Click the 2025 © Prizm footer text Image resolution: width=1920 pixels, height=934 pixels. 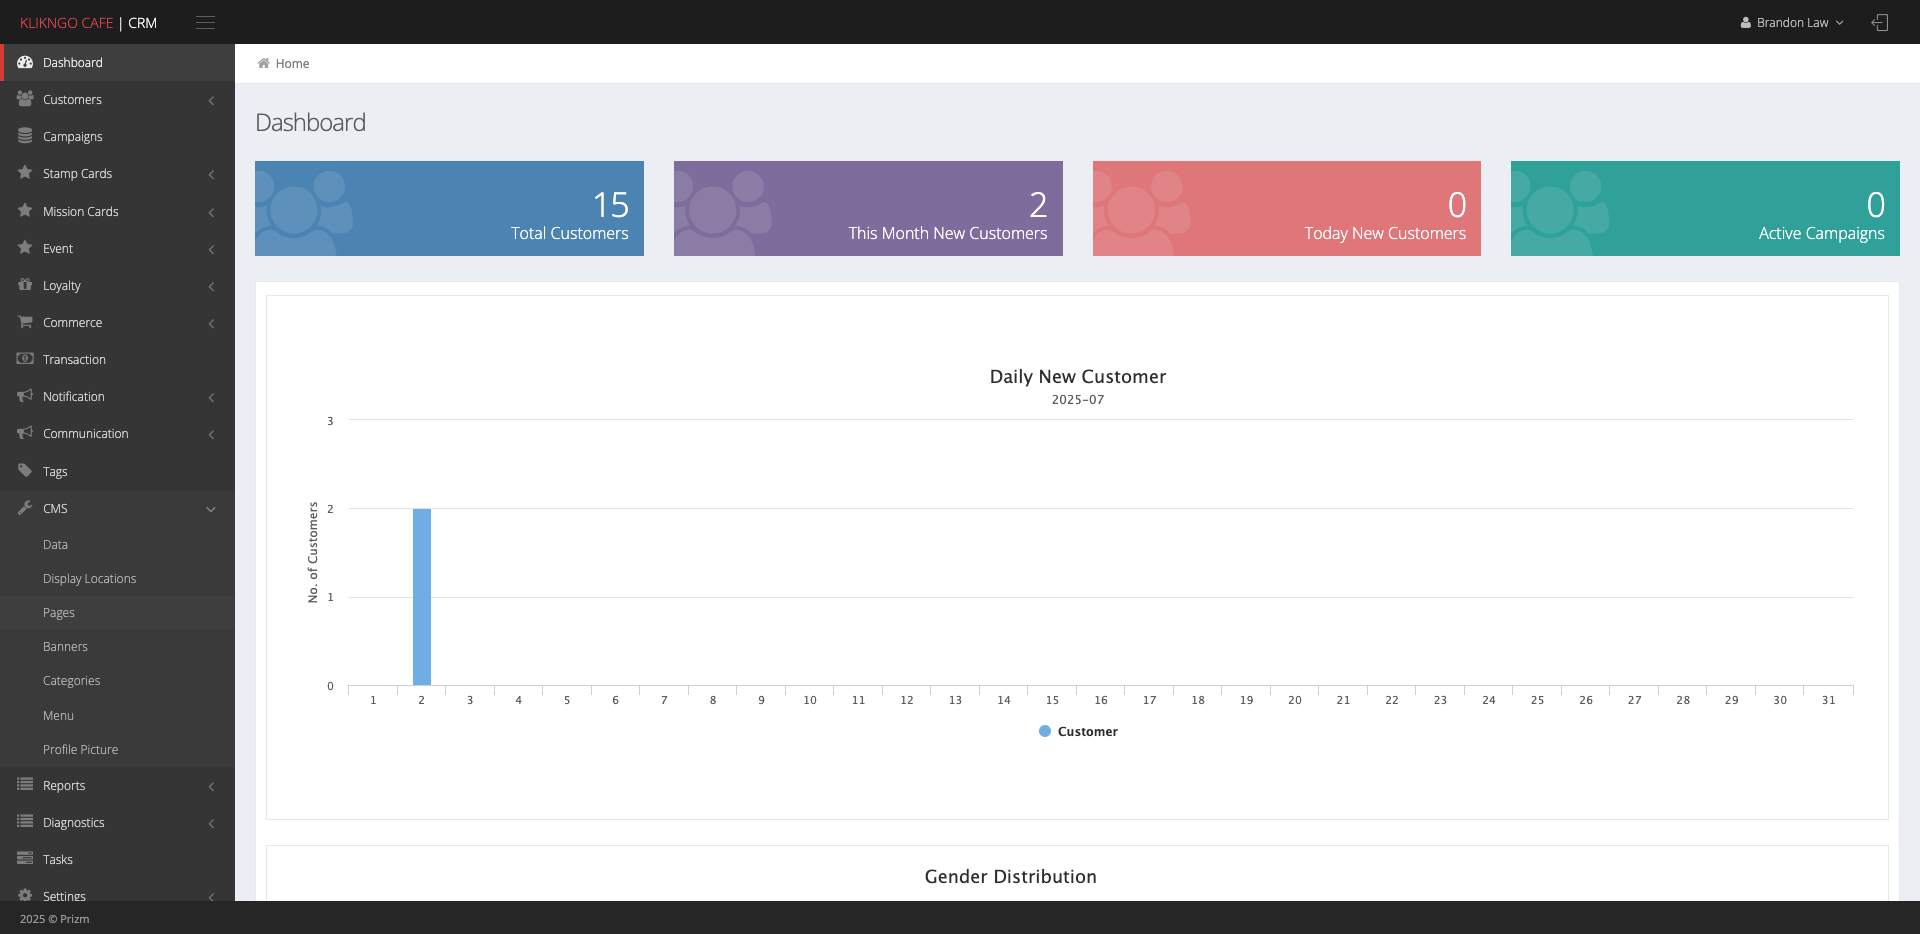55,919
